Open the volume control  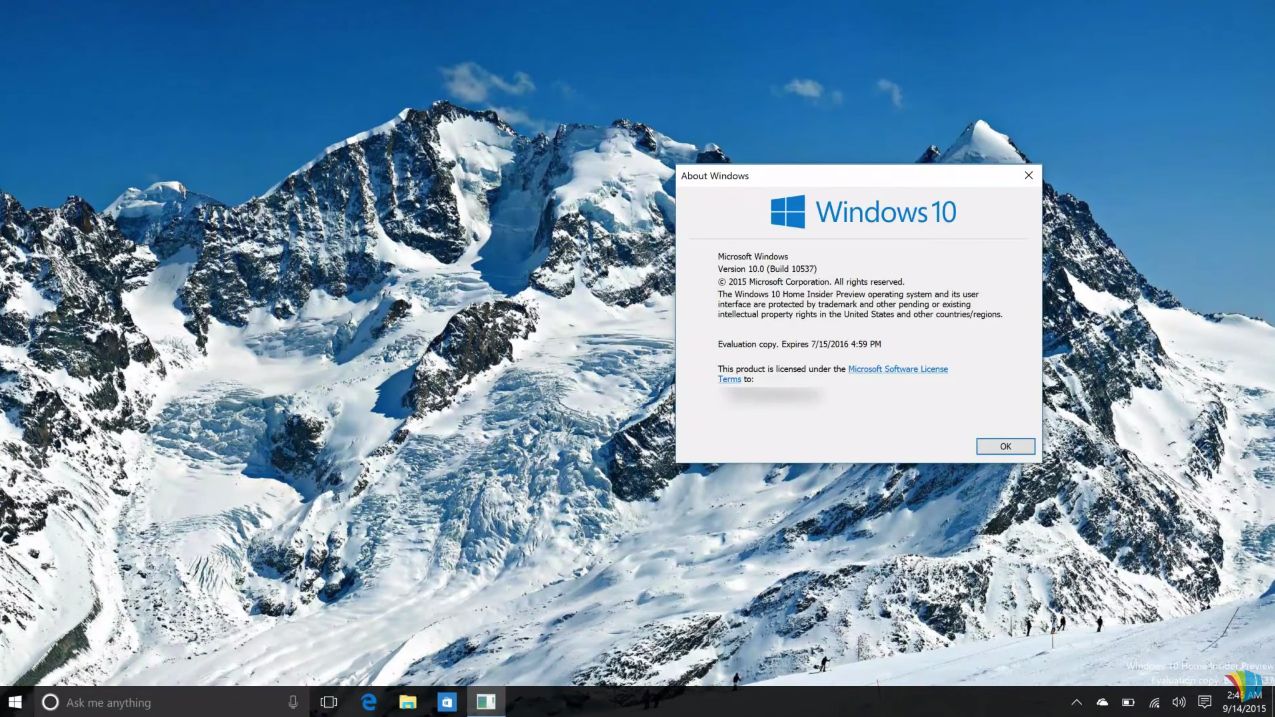pyautogui.click(x=1179, y=702)
